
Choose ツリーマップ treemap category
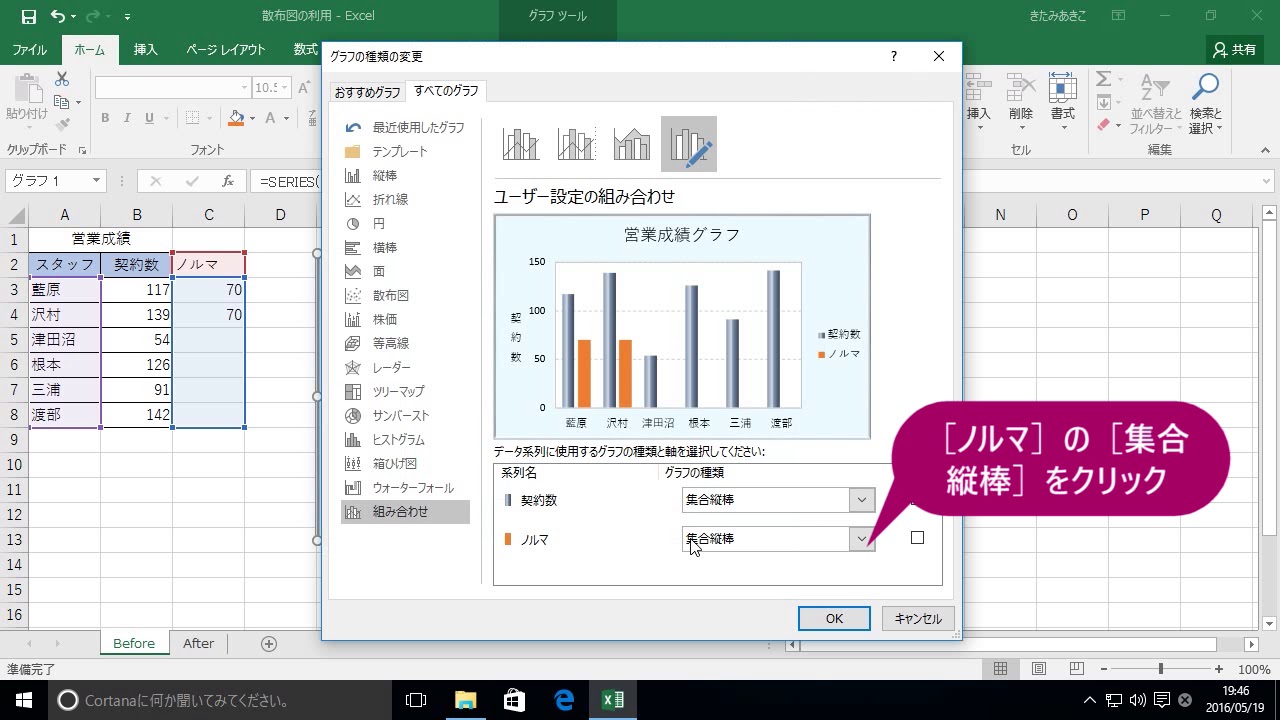[x=405, y=392]
